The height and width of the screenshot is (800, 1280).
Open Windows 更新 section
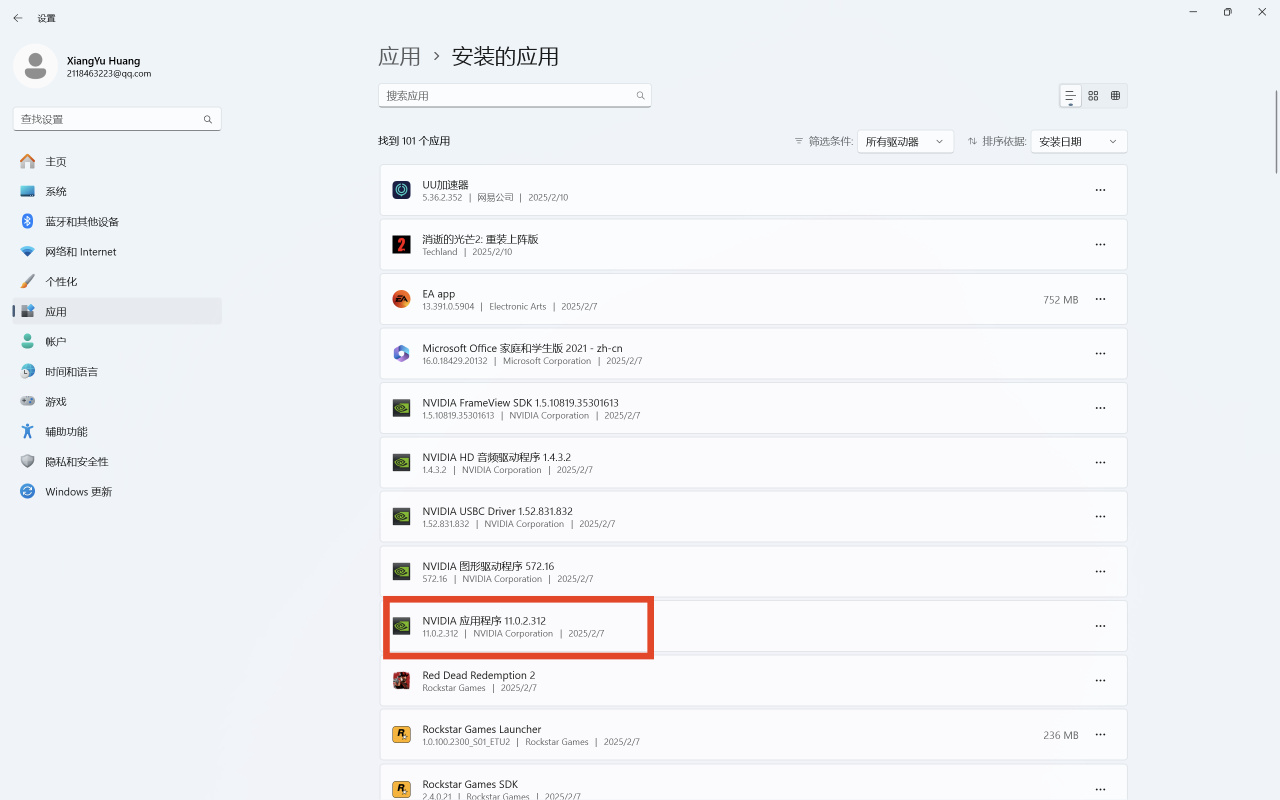tap(117, 491)
